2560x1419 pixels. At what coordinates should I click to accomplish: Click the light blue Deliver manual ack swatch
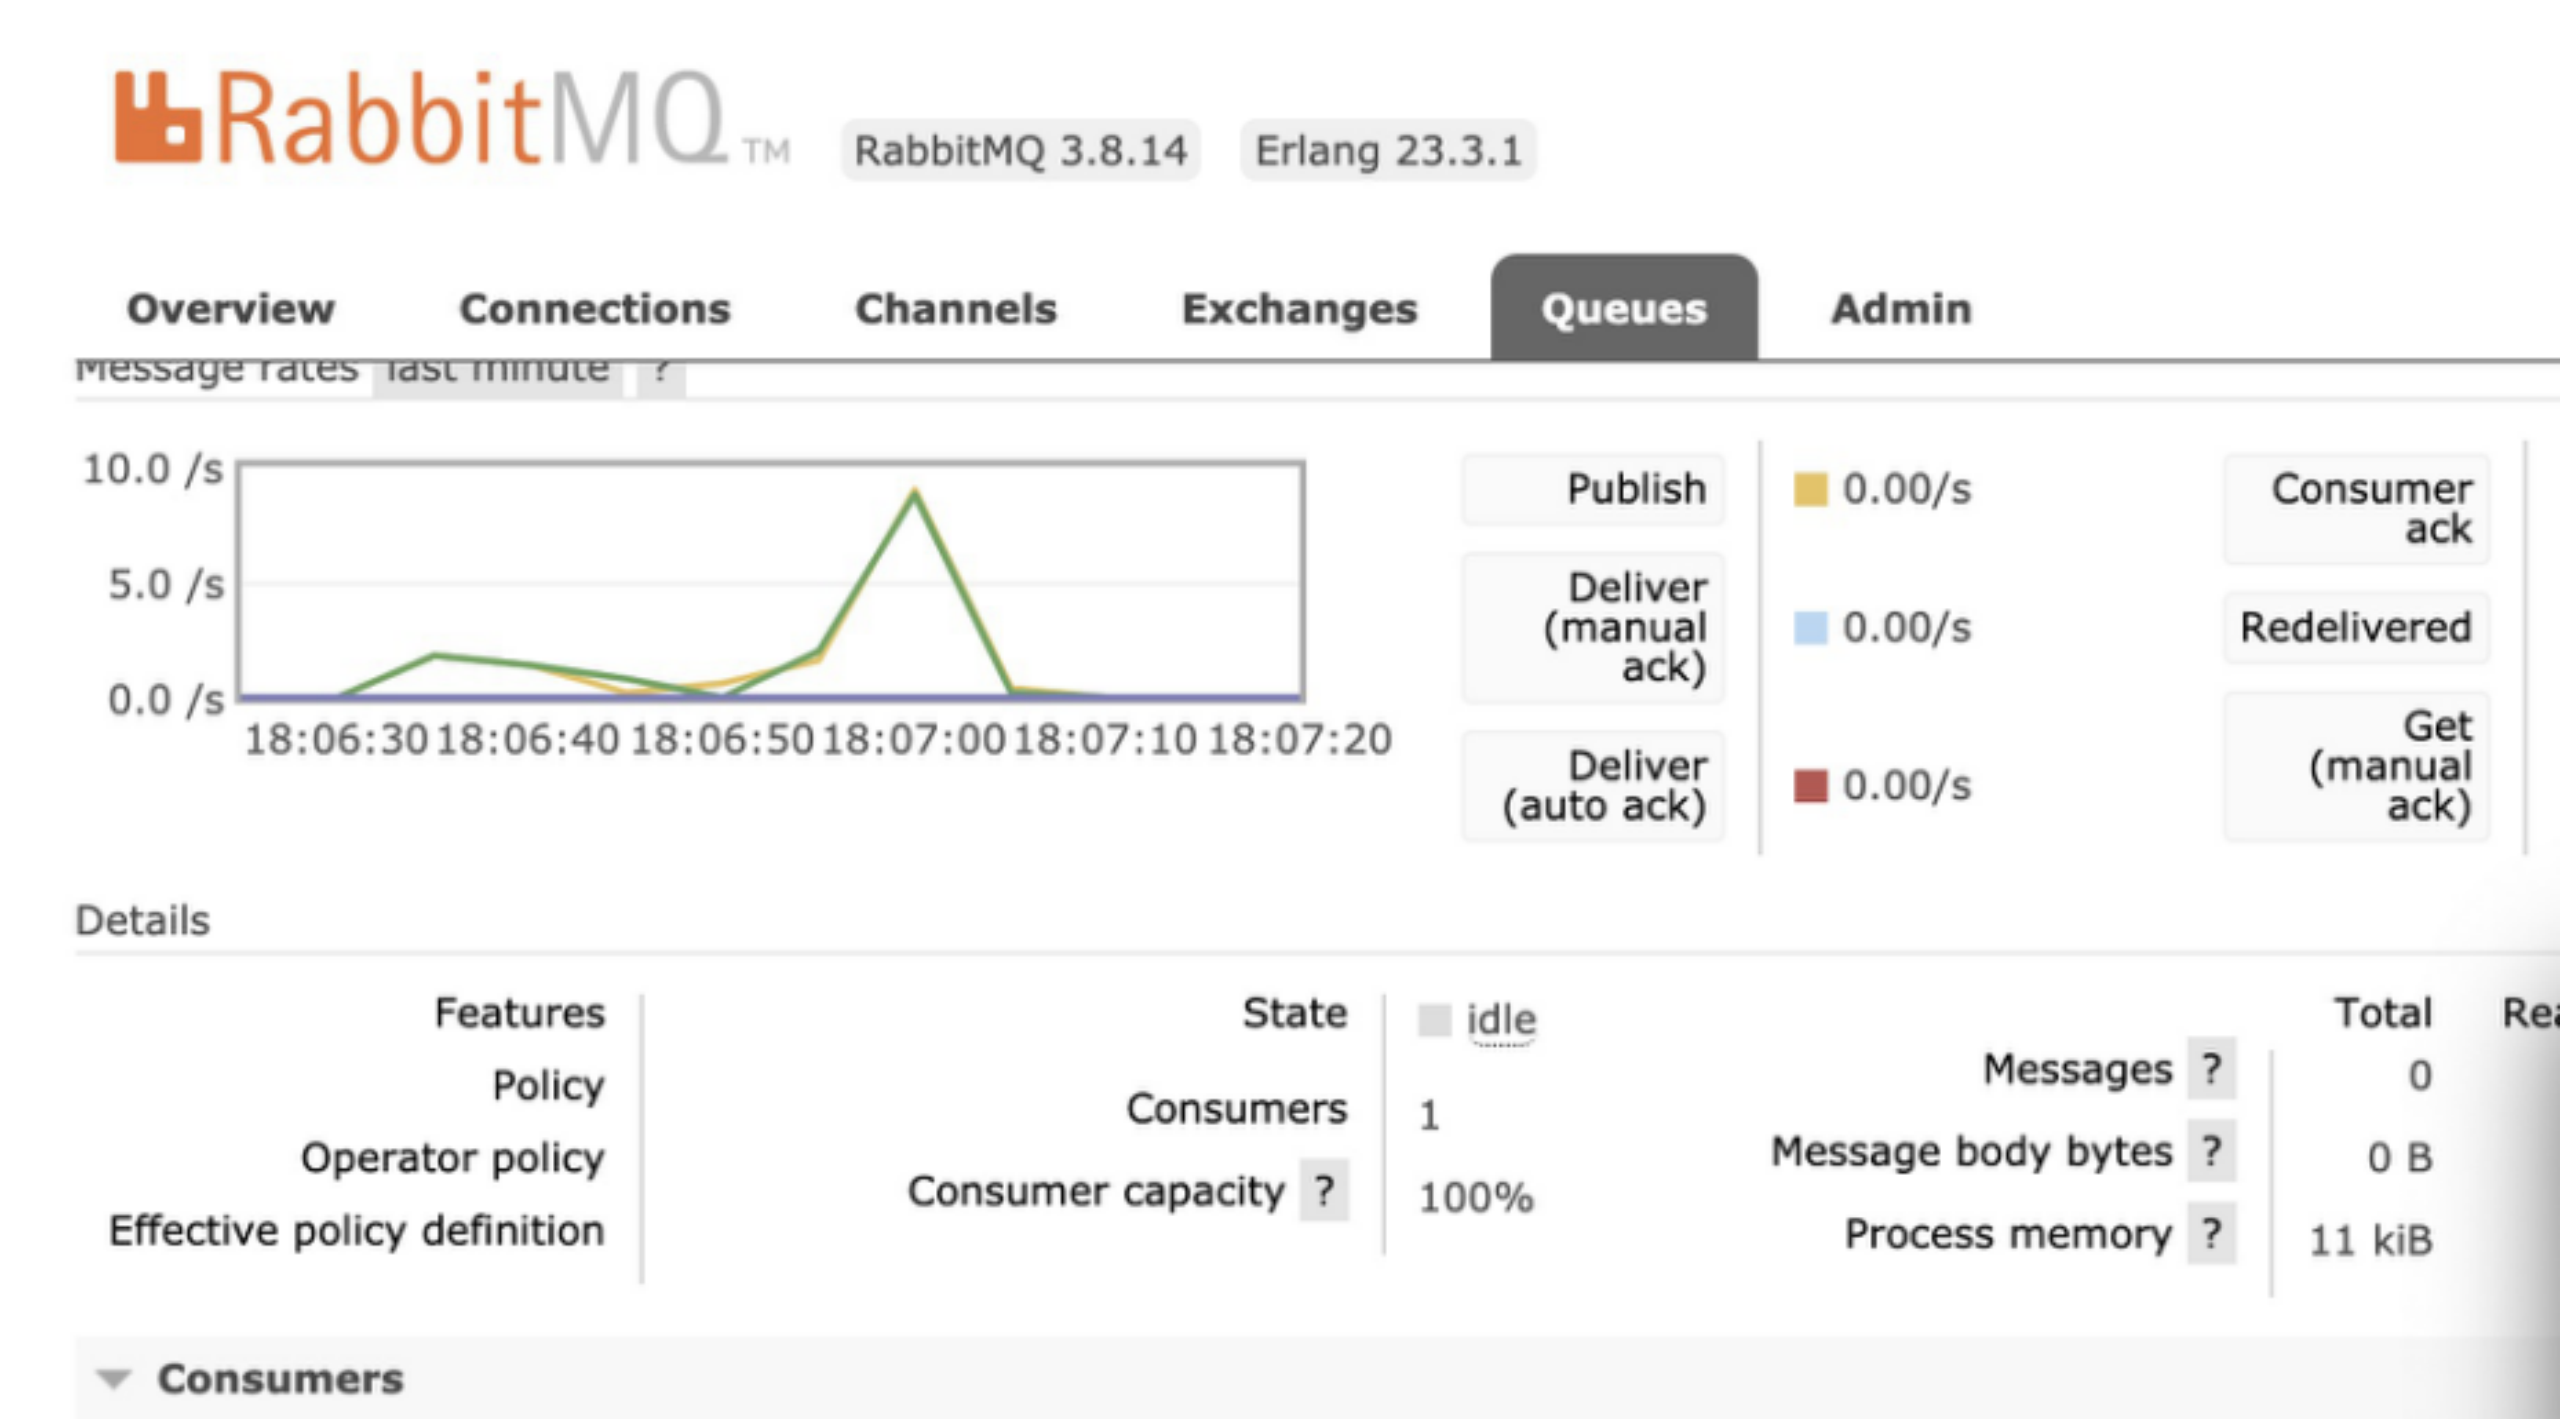[x=1810, y=628]
